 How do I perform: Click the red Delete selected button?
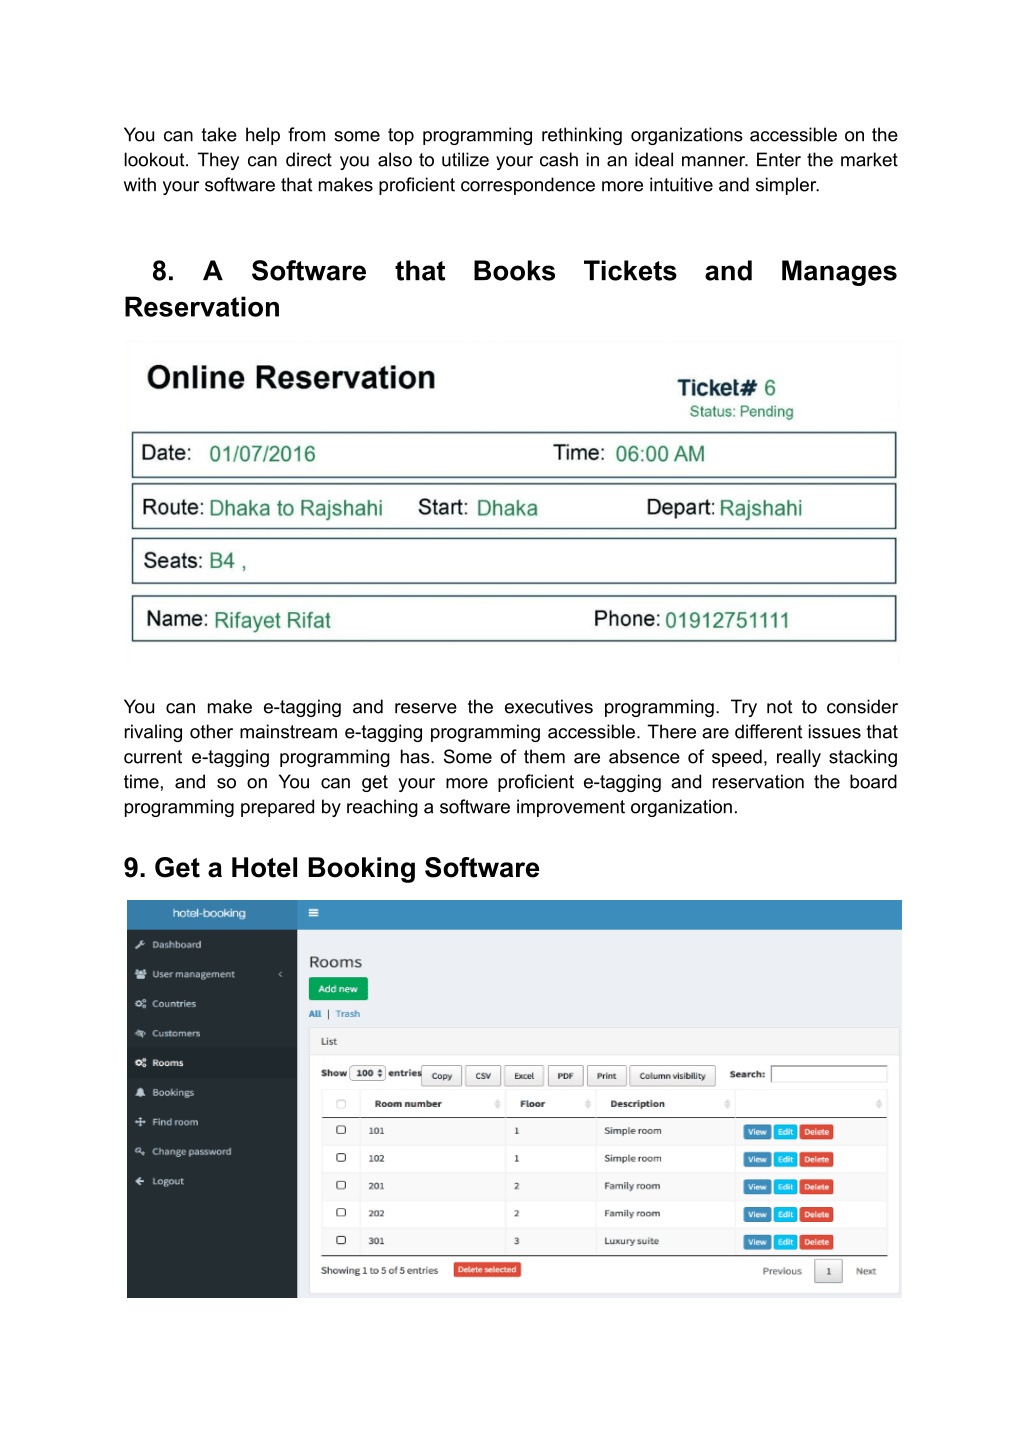[487, 1270]
